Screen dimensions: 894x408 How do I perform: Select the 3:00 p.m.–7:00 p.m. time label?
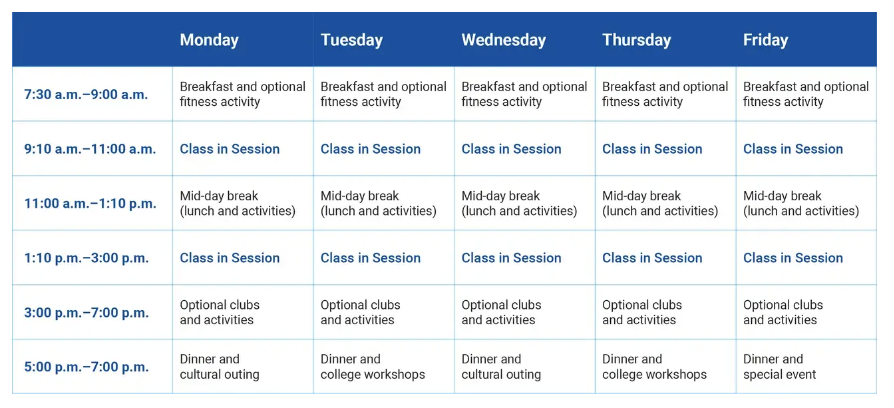click(86, 313)
